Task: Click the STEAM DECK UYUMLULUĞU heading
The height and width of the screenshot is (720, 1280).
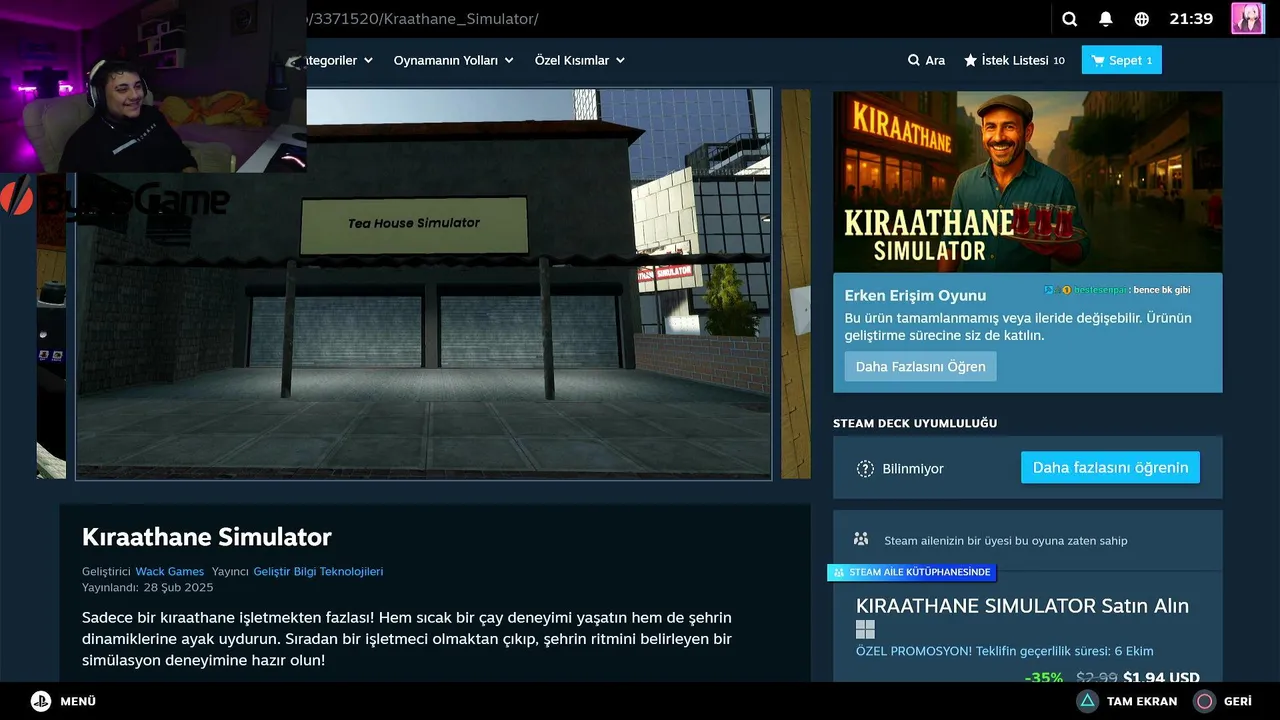Action: 915,423
